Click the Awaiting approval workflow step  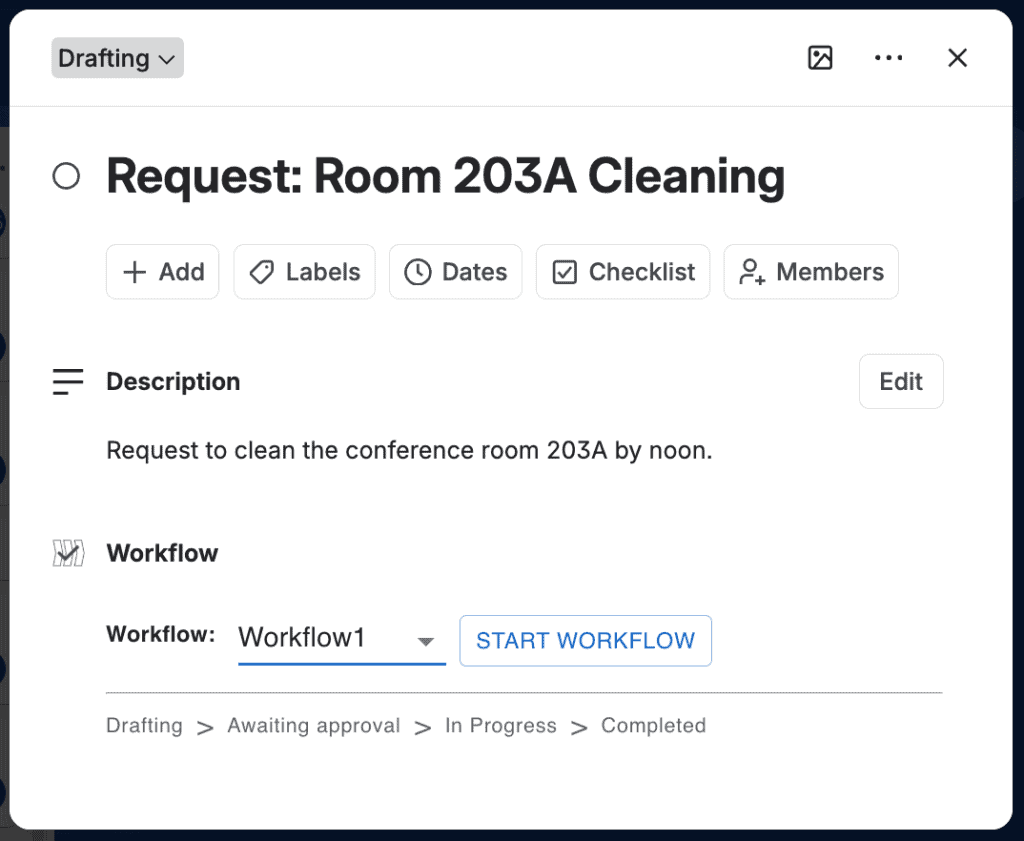point(313,725)
